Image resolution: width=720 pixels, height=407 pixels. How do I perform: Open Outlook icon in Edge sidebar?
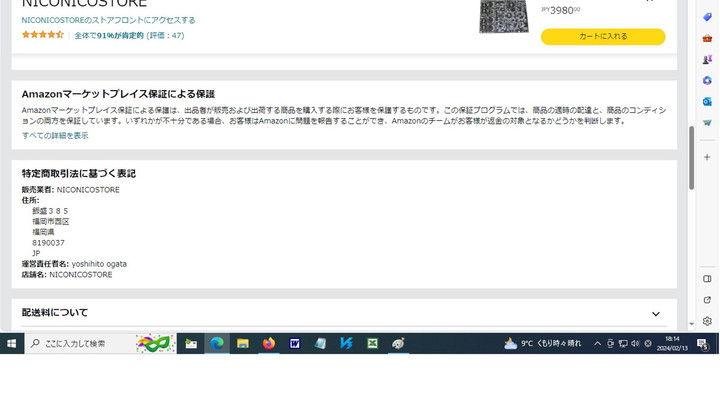pyautogui.click(x=707, y=102)
